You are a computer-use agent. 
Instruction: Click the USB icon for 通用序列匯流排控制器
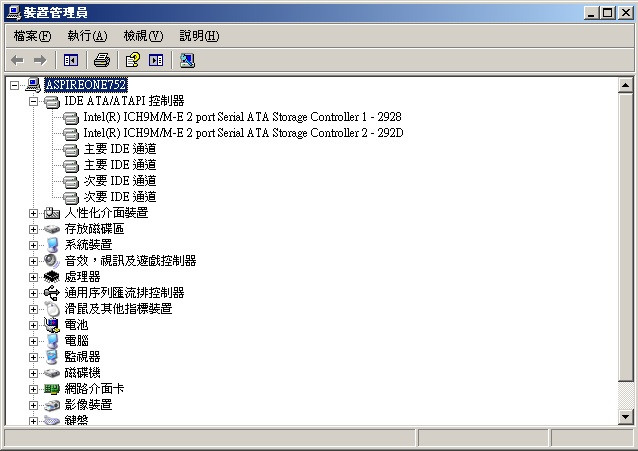pyautogui.click(x=52, y=293)
